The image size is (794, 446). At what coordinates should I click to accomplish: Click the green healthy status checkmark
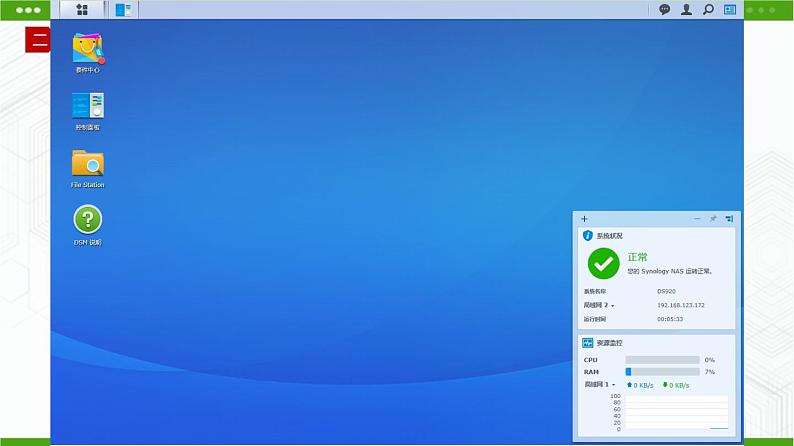pyautogui.click(x=603, y=263)
